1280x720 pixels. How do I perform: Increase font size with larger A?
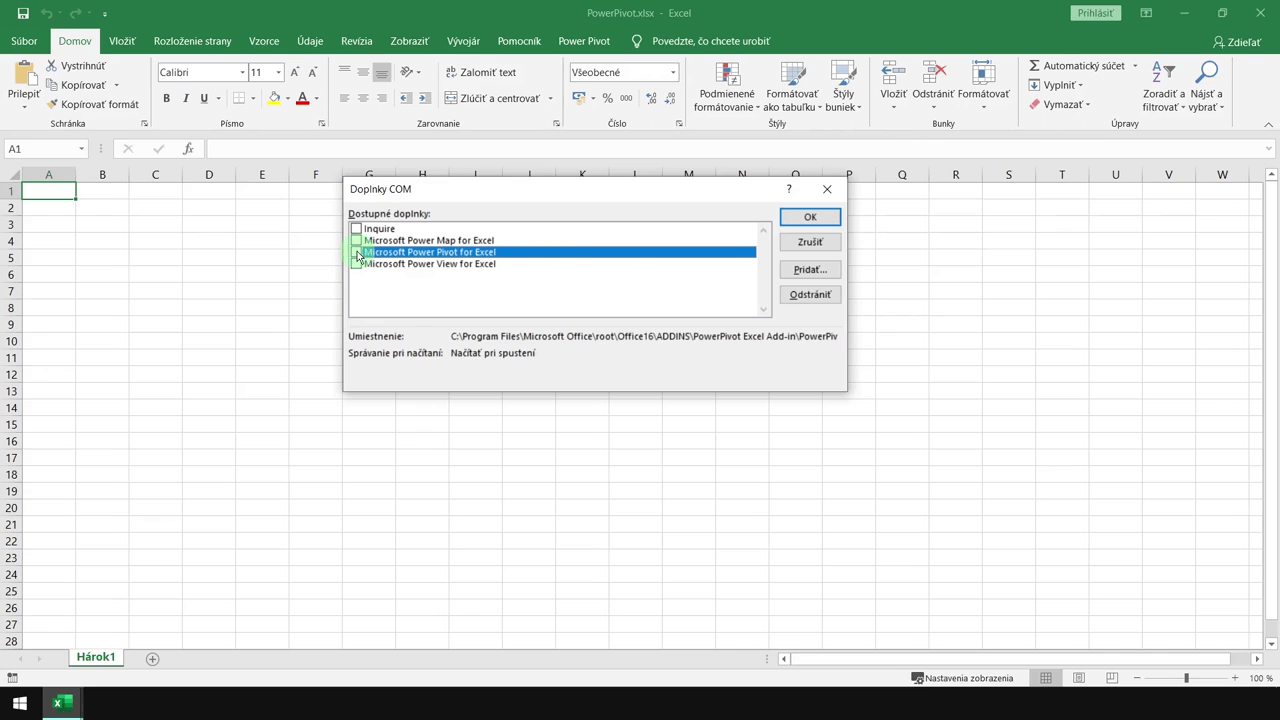tap(295, 72)
